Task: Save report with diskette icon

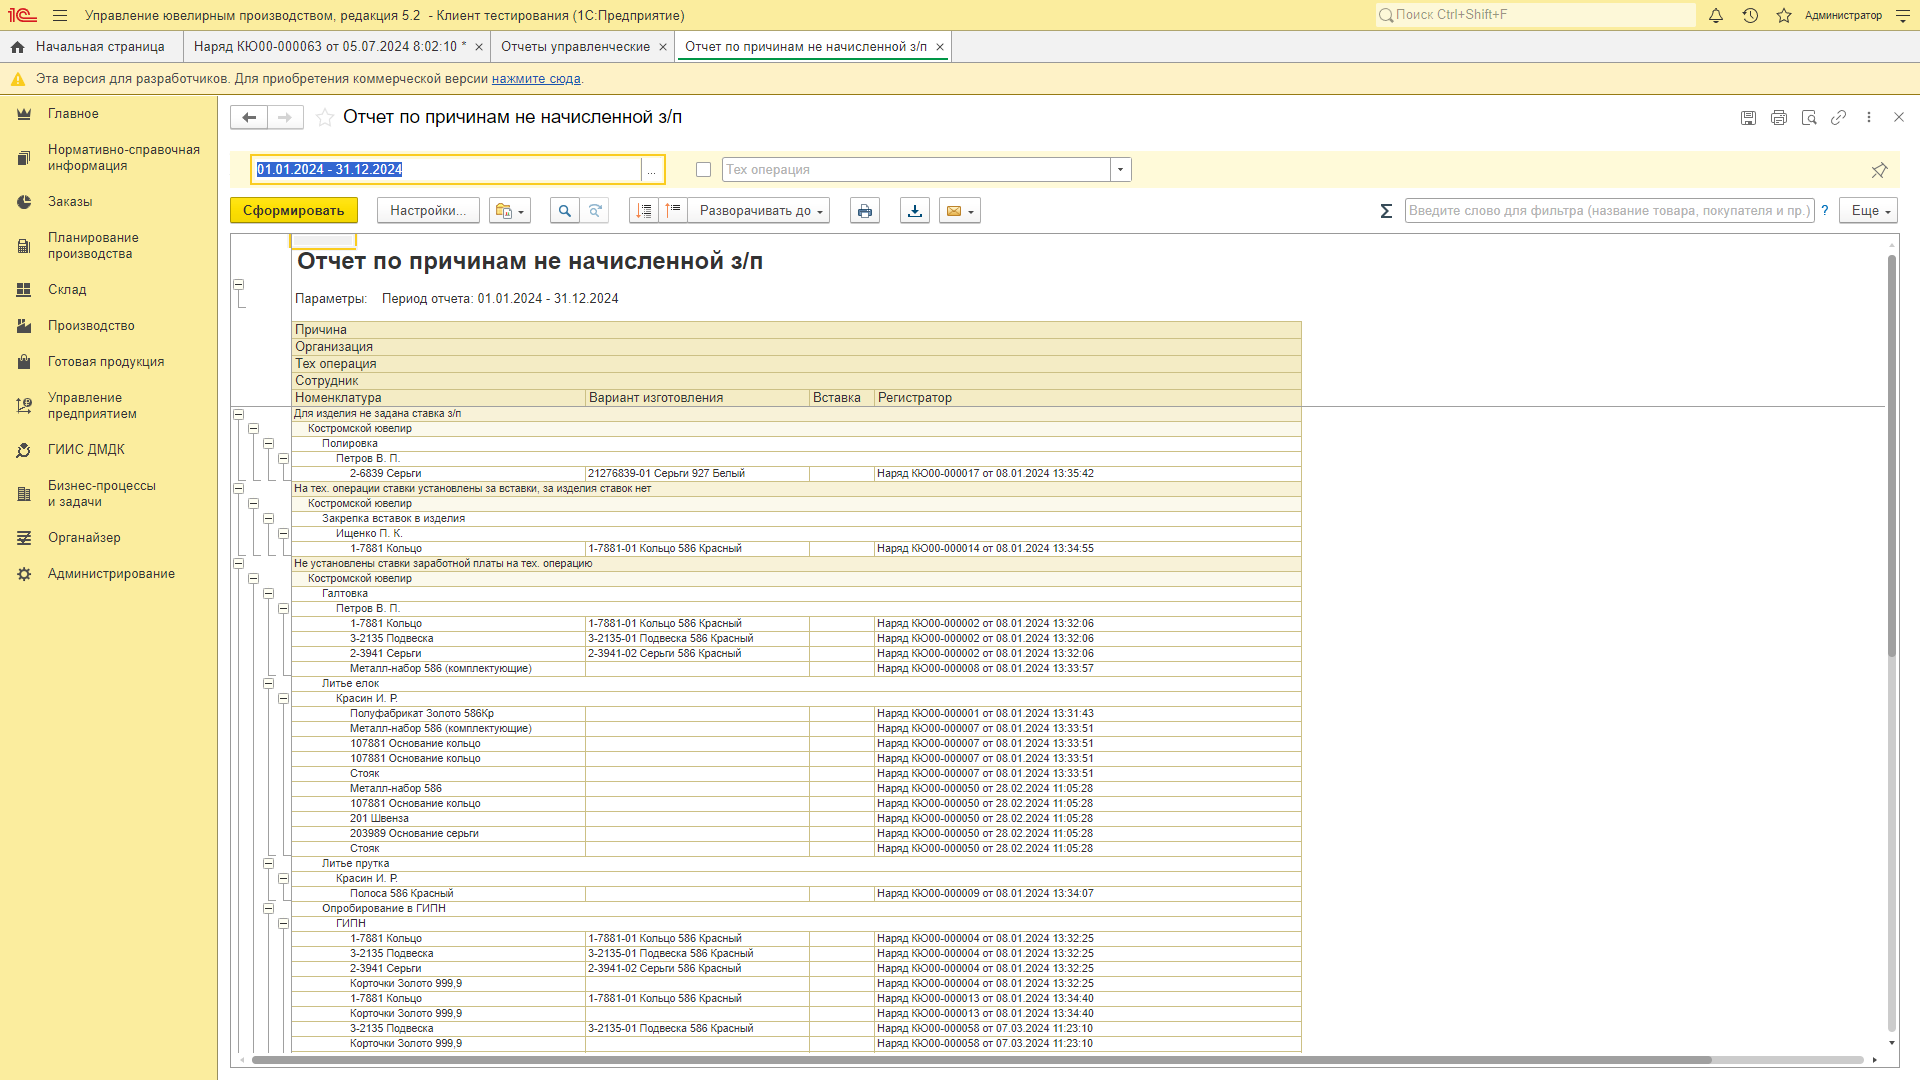Action: 1748,118
